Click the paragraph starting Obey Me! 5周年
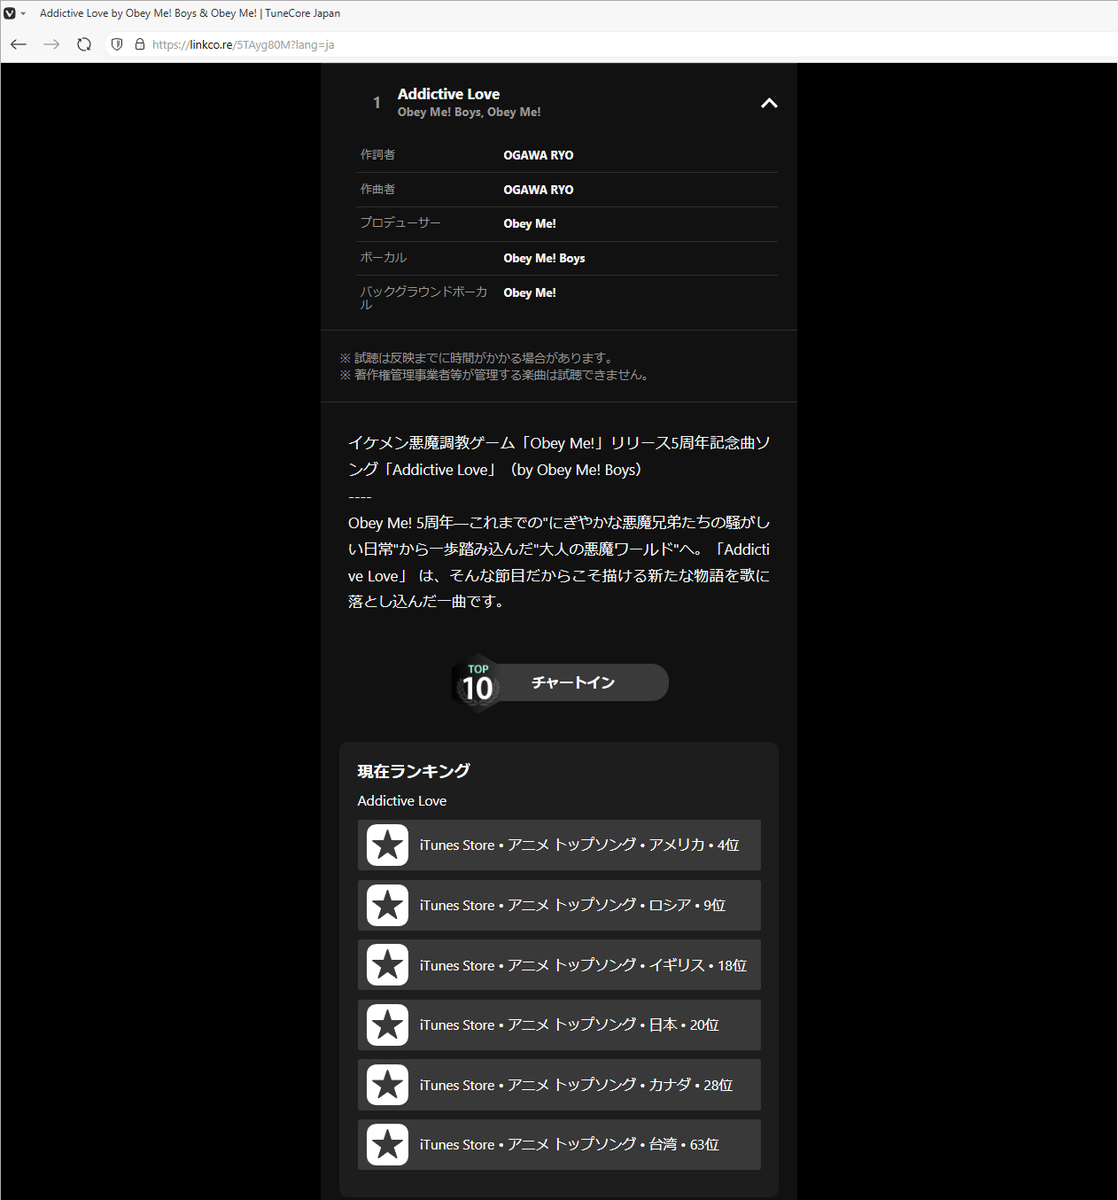 click(559, 562)
